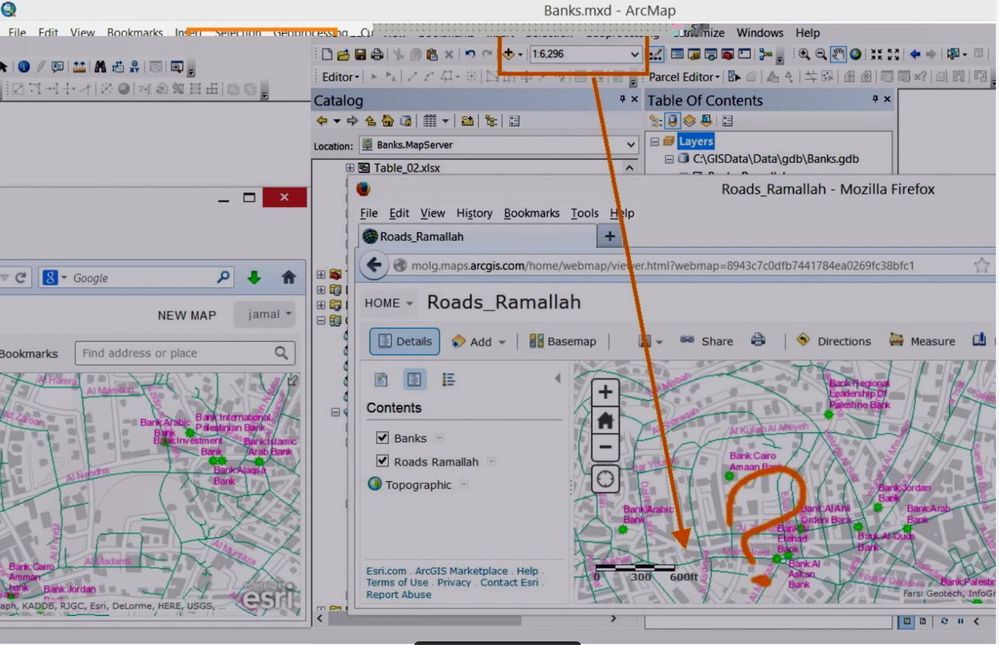Click the Go To XY icon
The height and width of the screenshot is (645, 999).
coord(134,66)
